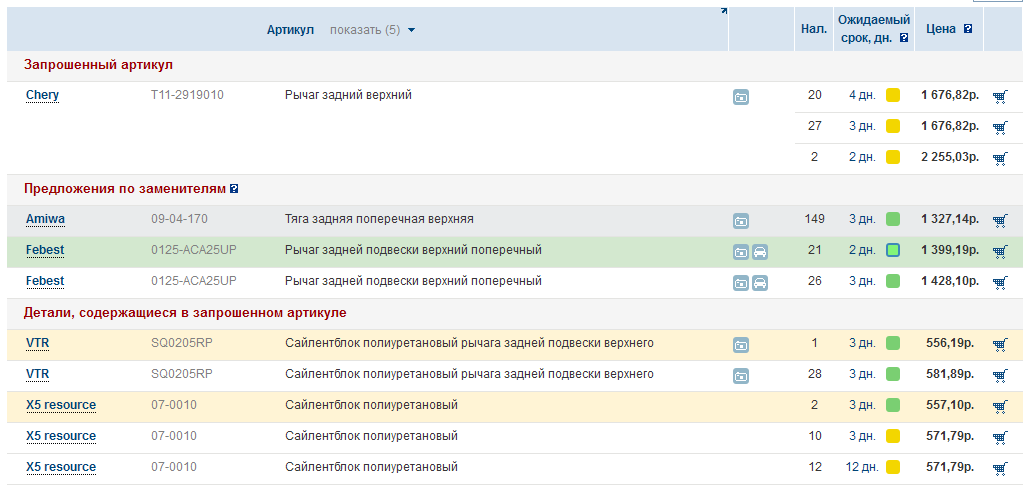
Task: Select description Рычаг задний верхний
Action: (x=348, y=95)
